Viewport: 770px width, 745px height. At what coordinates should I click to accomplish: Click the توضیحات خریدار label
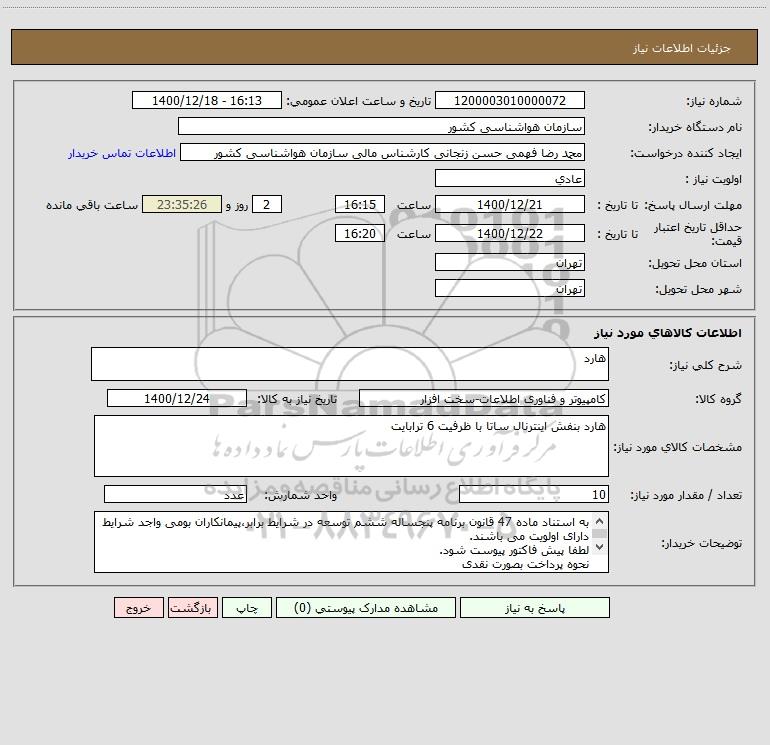[x=701, y=543]
